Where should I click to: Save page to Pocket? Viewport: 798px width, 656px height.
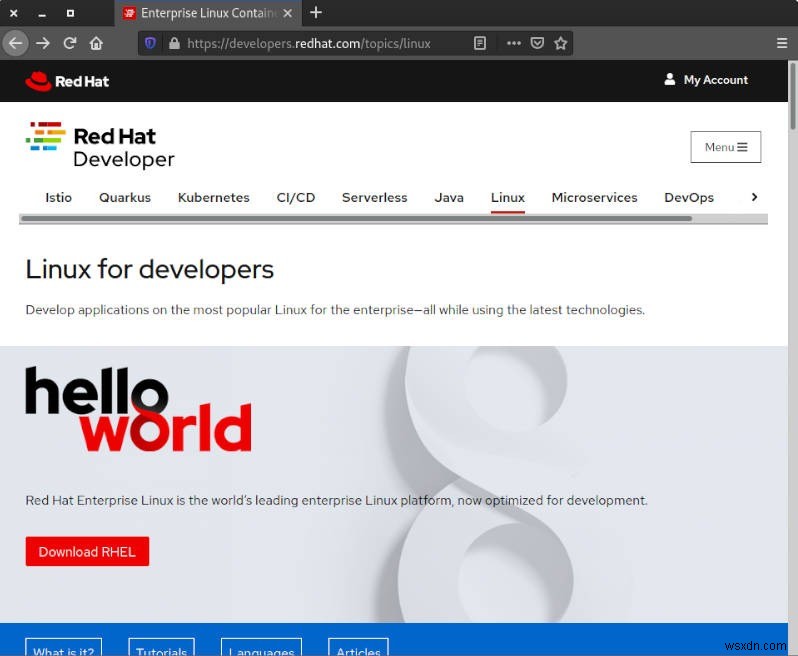pyautogui.click(x=537, y=43)
